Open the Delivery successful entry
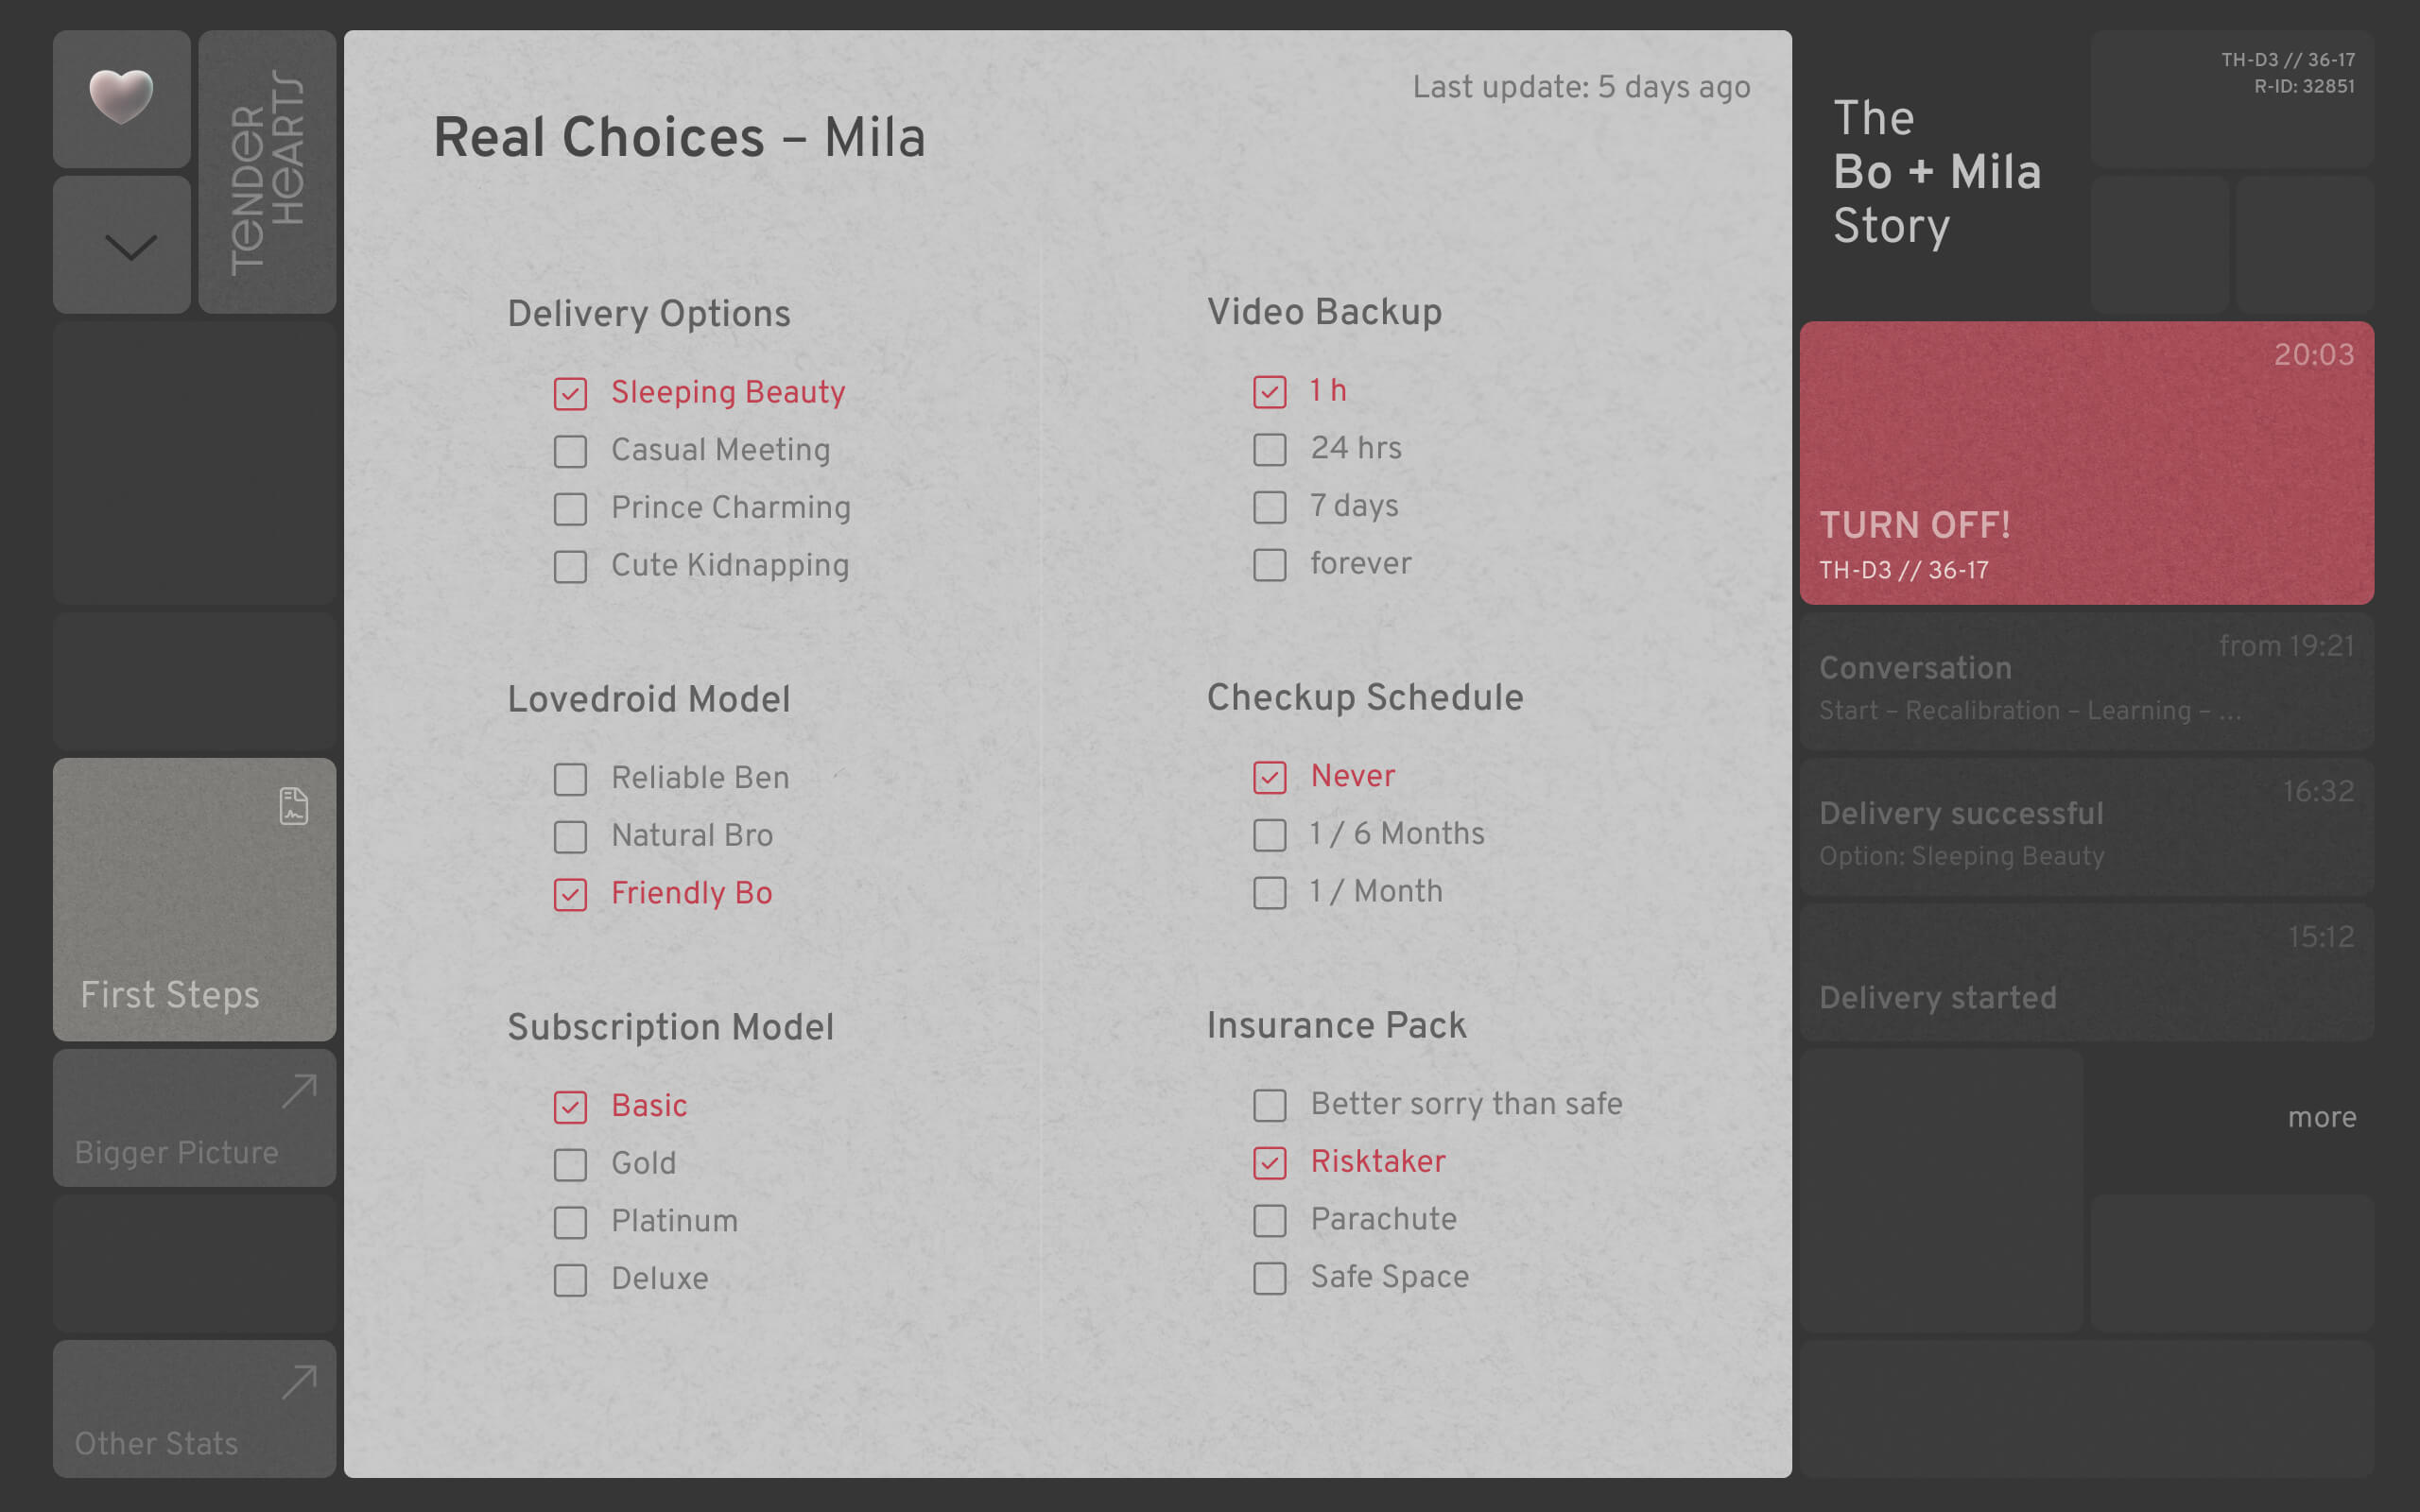This screenshot has height=1512, width=2420. (x=2087, y=827)
